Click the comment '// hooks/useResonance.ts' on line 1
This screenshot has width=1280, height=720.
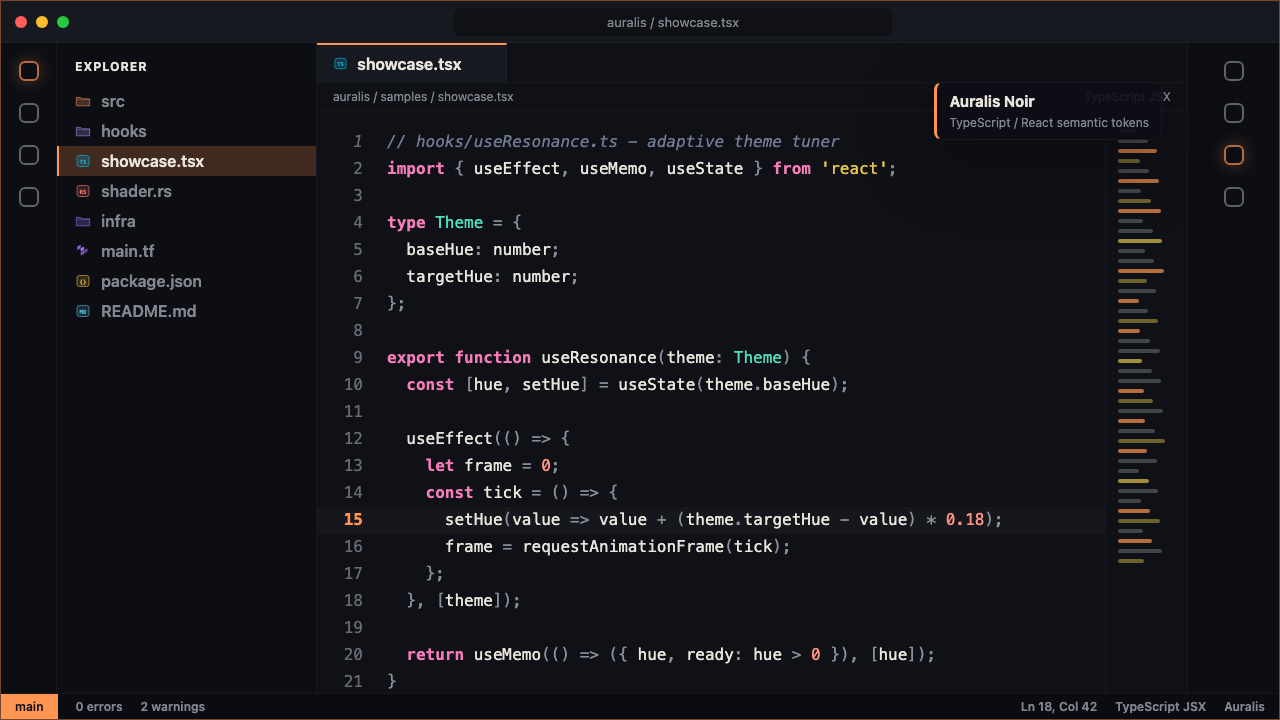[x=503, y=141]
